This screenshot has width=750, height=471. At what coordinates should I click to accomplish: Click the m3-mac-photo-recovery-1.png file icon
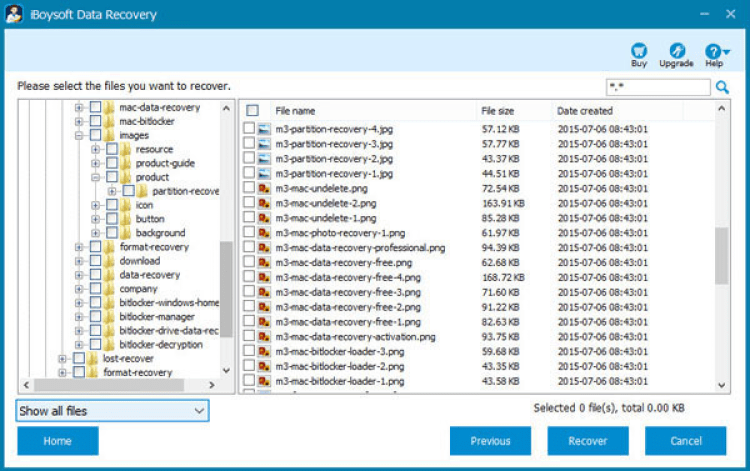click(264, 233)
